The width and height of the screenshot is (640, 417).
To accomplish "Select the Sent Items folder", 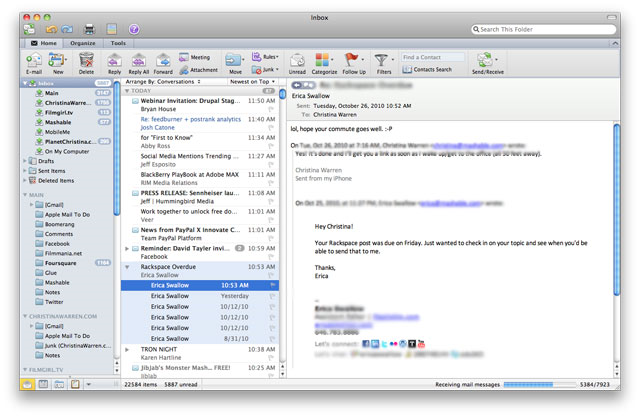I will coord(51,171).
